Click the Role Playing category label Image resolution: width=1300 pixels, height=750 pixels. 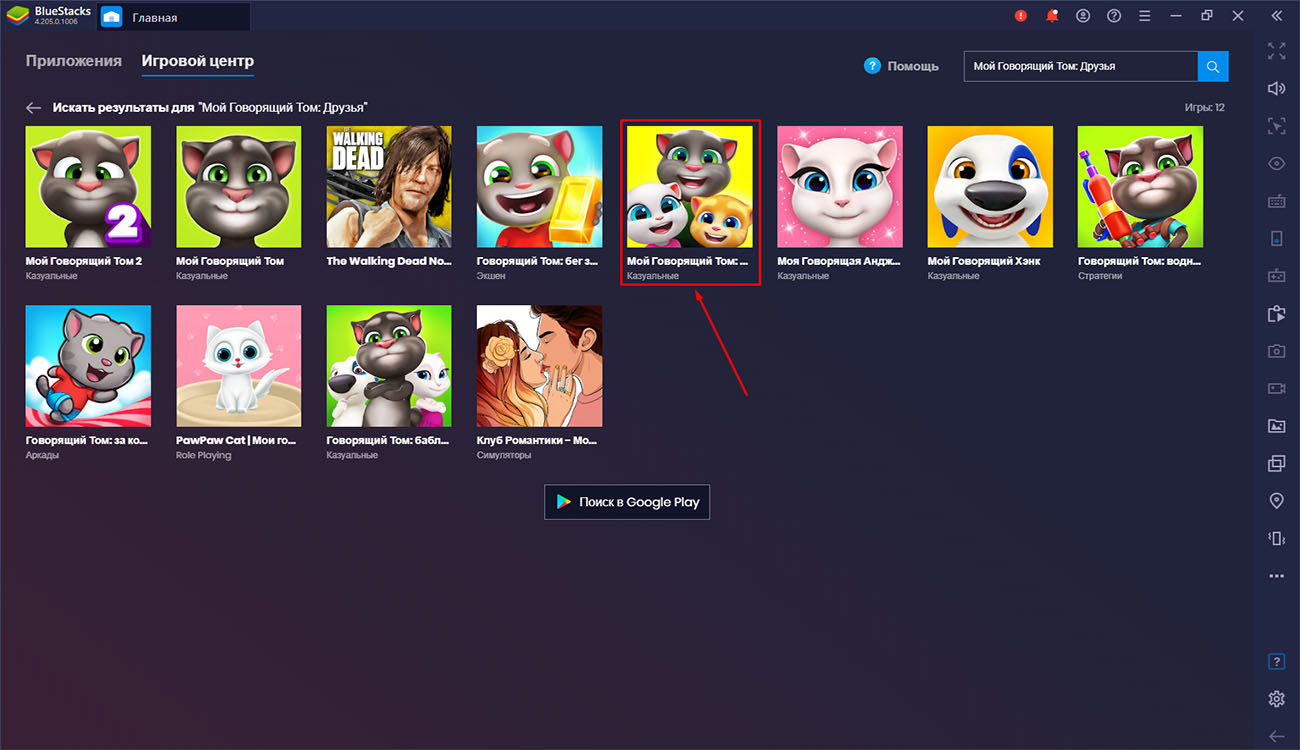click(x=203, y=455)
